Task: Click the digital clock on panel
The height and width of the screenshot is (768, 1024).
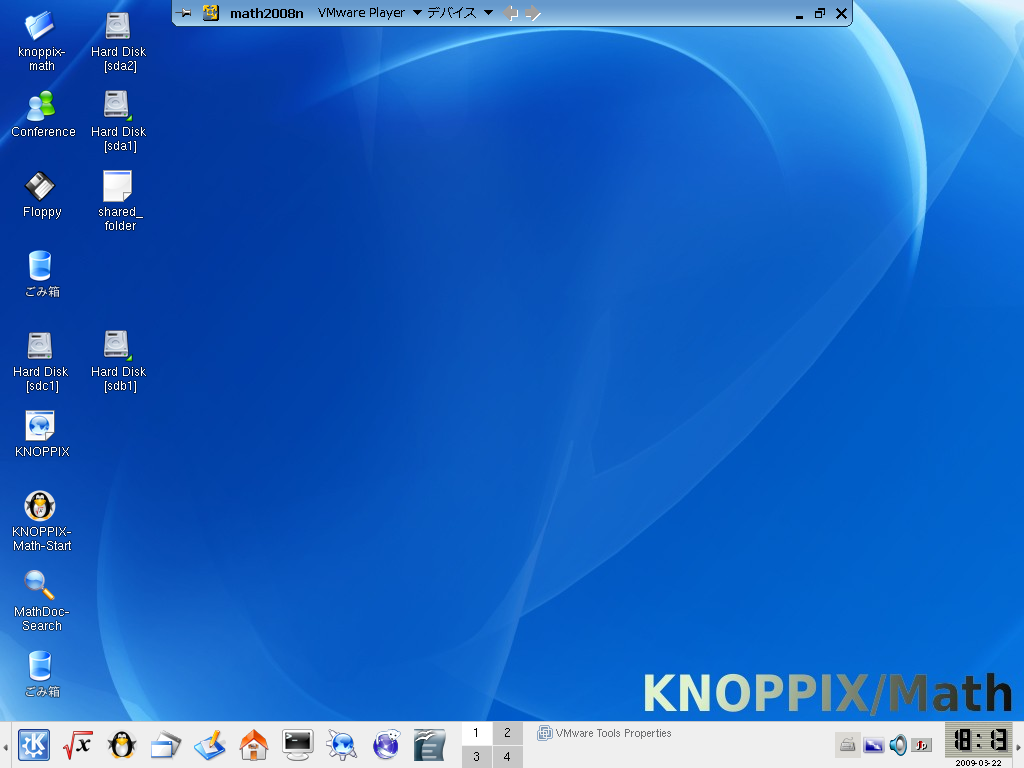Action: point(978,741)
